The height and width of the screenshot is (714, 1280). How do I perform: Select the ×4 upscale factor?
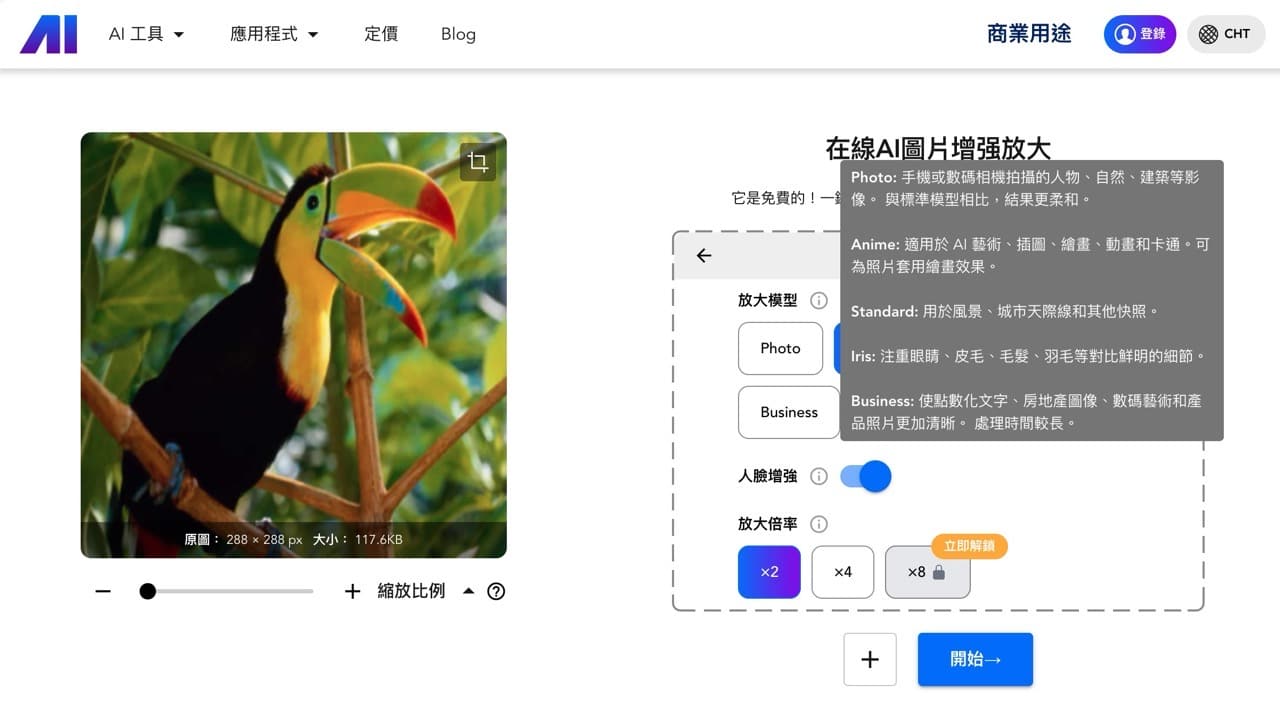coord(842,571)
